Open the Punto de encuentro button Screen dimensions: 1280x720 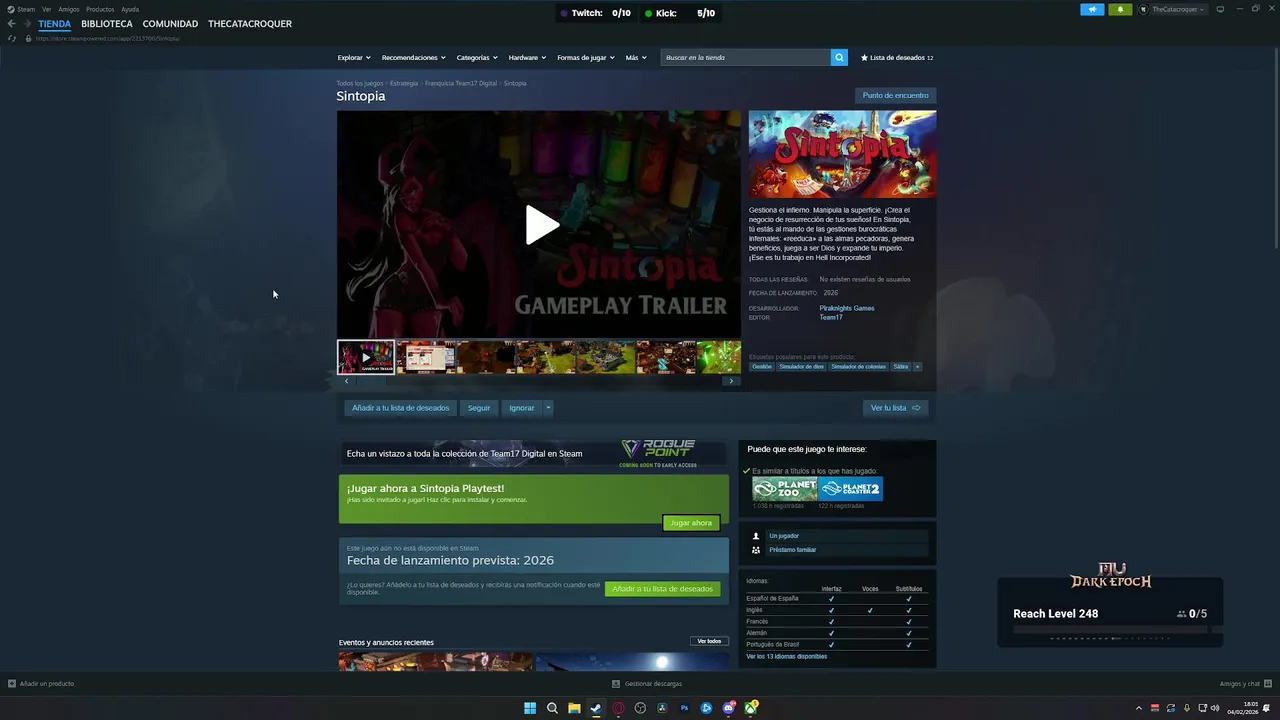[896, 96]
